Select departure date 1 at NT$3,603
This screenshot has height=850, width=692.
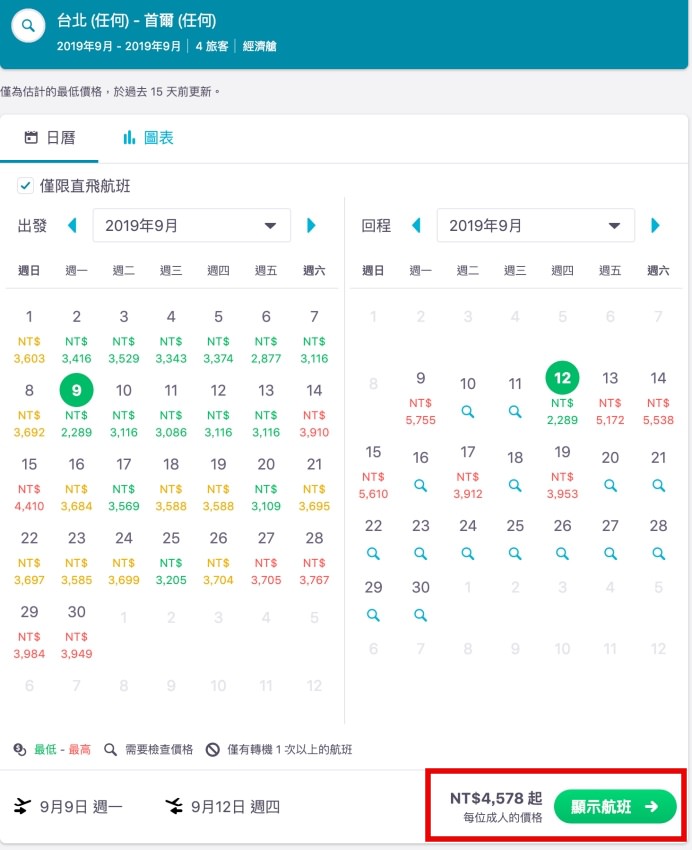[x=29, y=336]
